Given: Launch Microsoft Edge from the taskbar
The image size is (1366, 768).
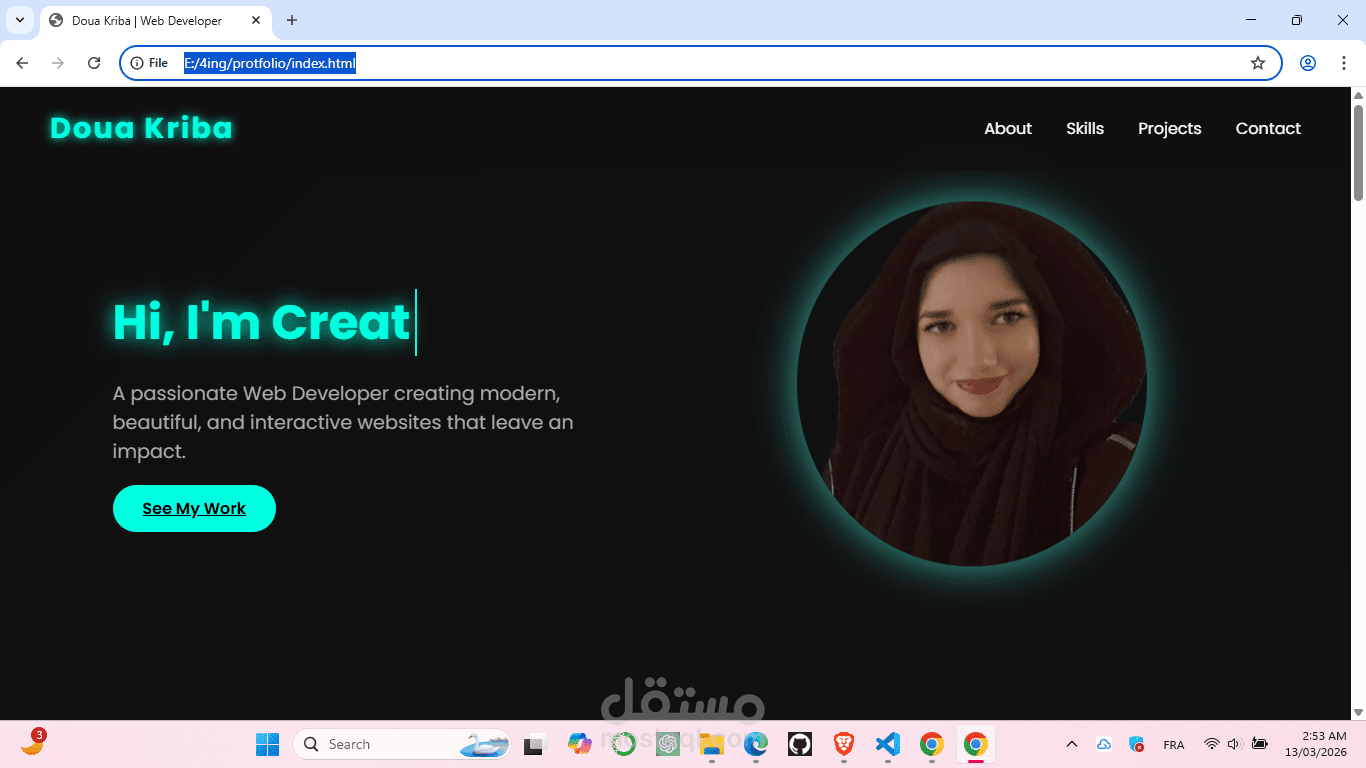Looking at the screenshot, I should [755, 744].
